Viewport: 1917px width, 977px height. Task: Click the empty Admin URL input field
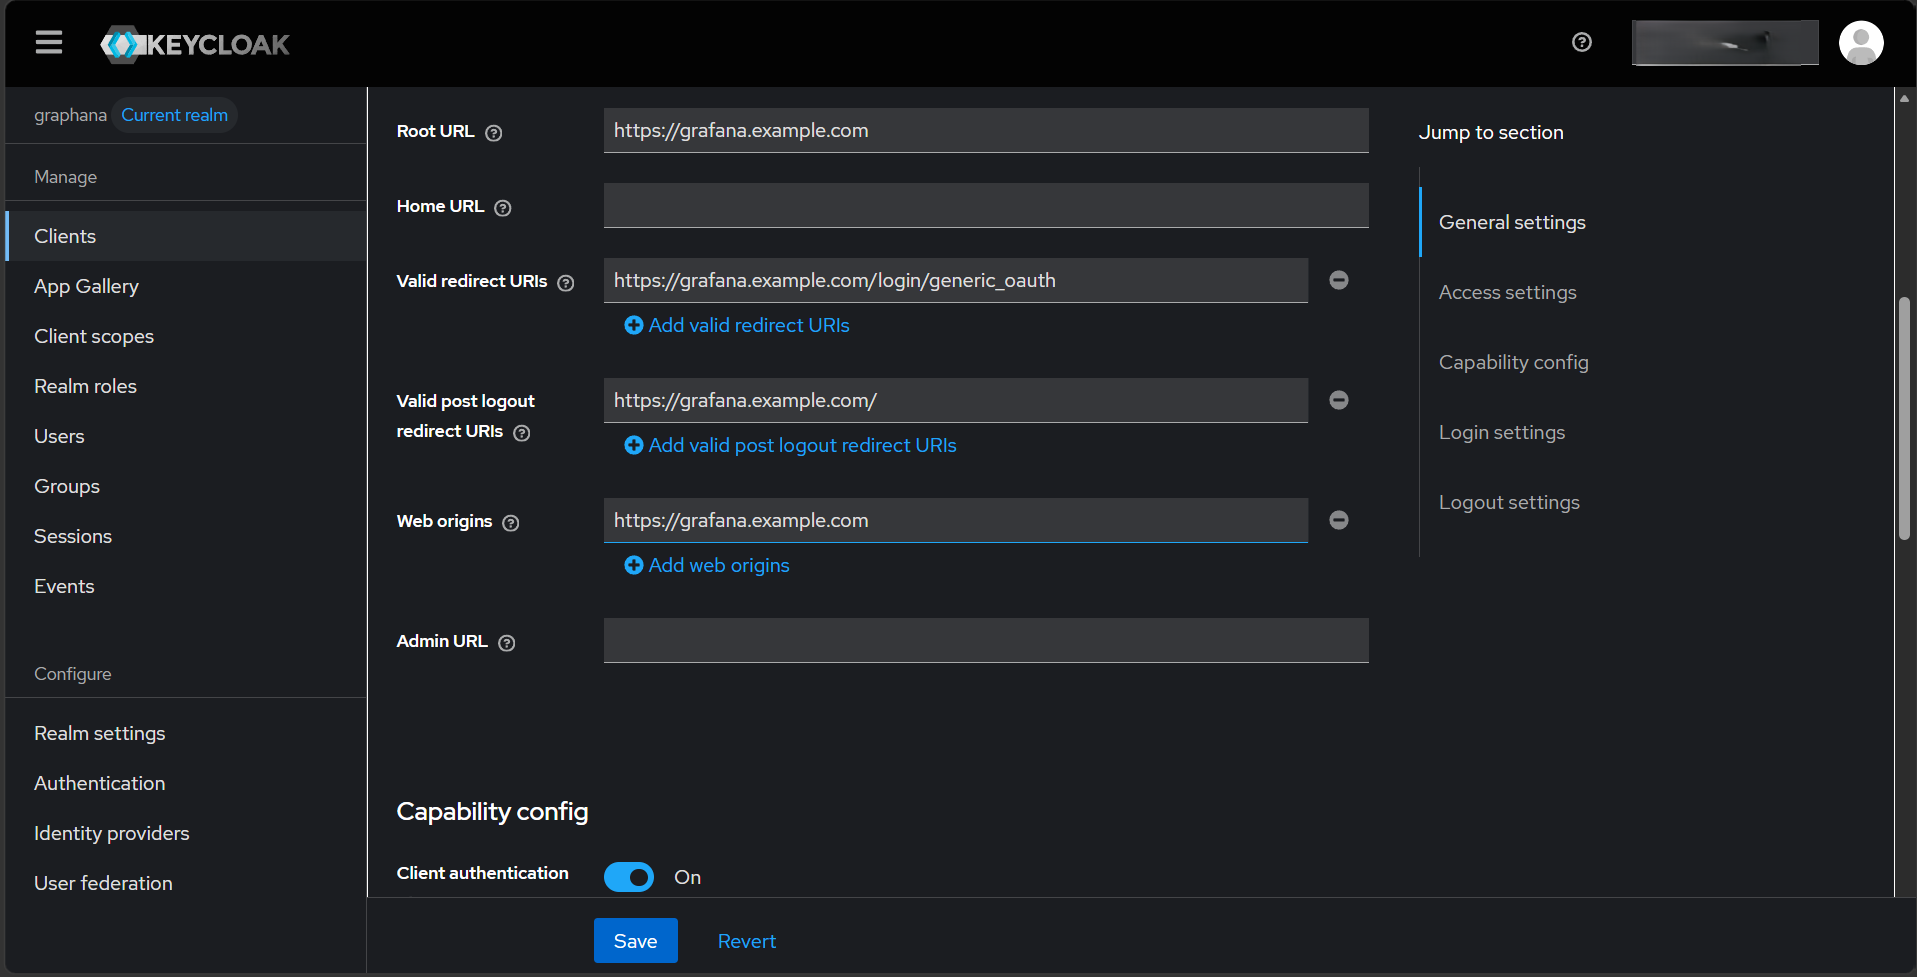pyautogui.click(x=986, y=640)
